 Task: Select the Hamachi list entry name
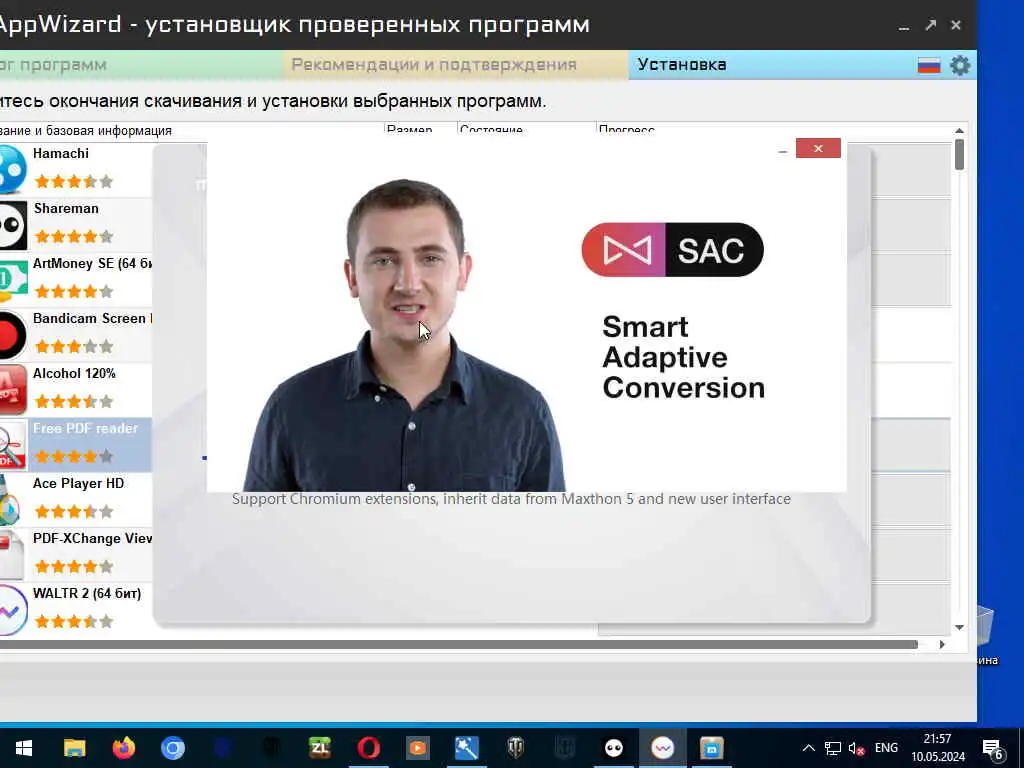(x=61, y=153)
